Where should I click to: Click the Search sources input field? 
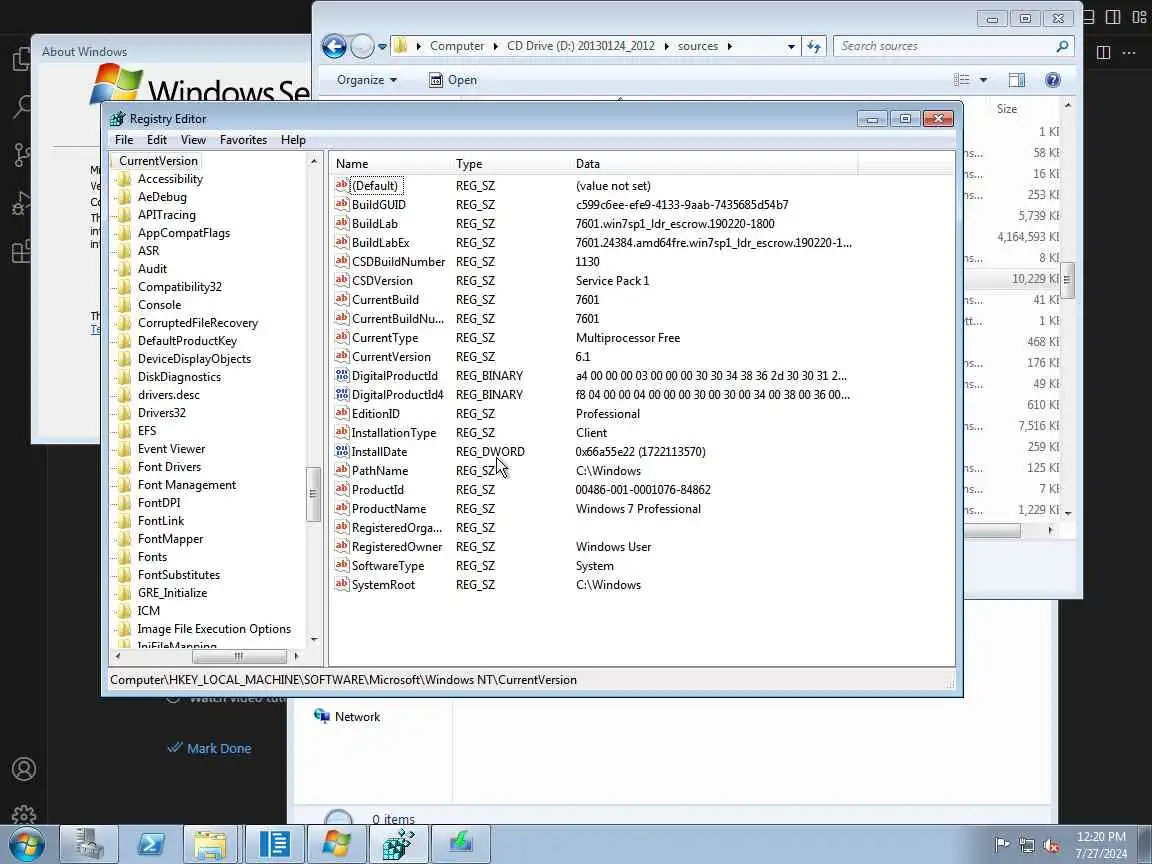point(946,46)
